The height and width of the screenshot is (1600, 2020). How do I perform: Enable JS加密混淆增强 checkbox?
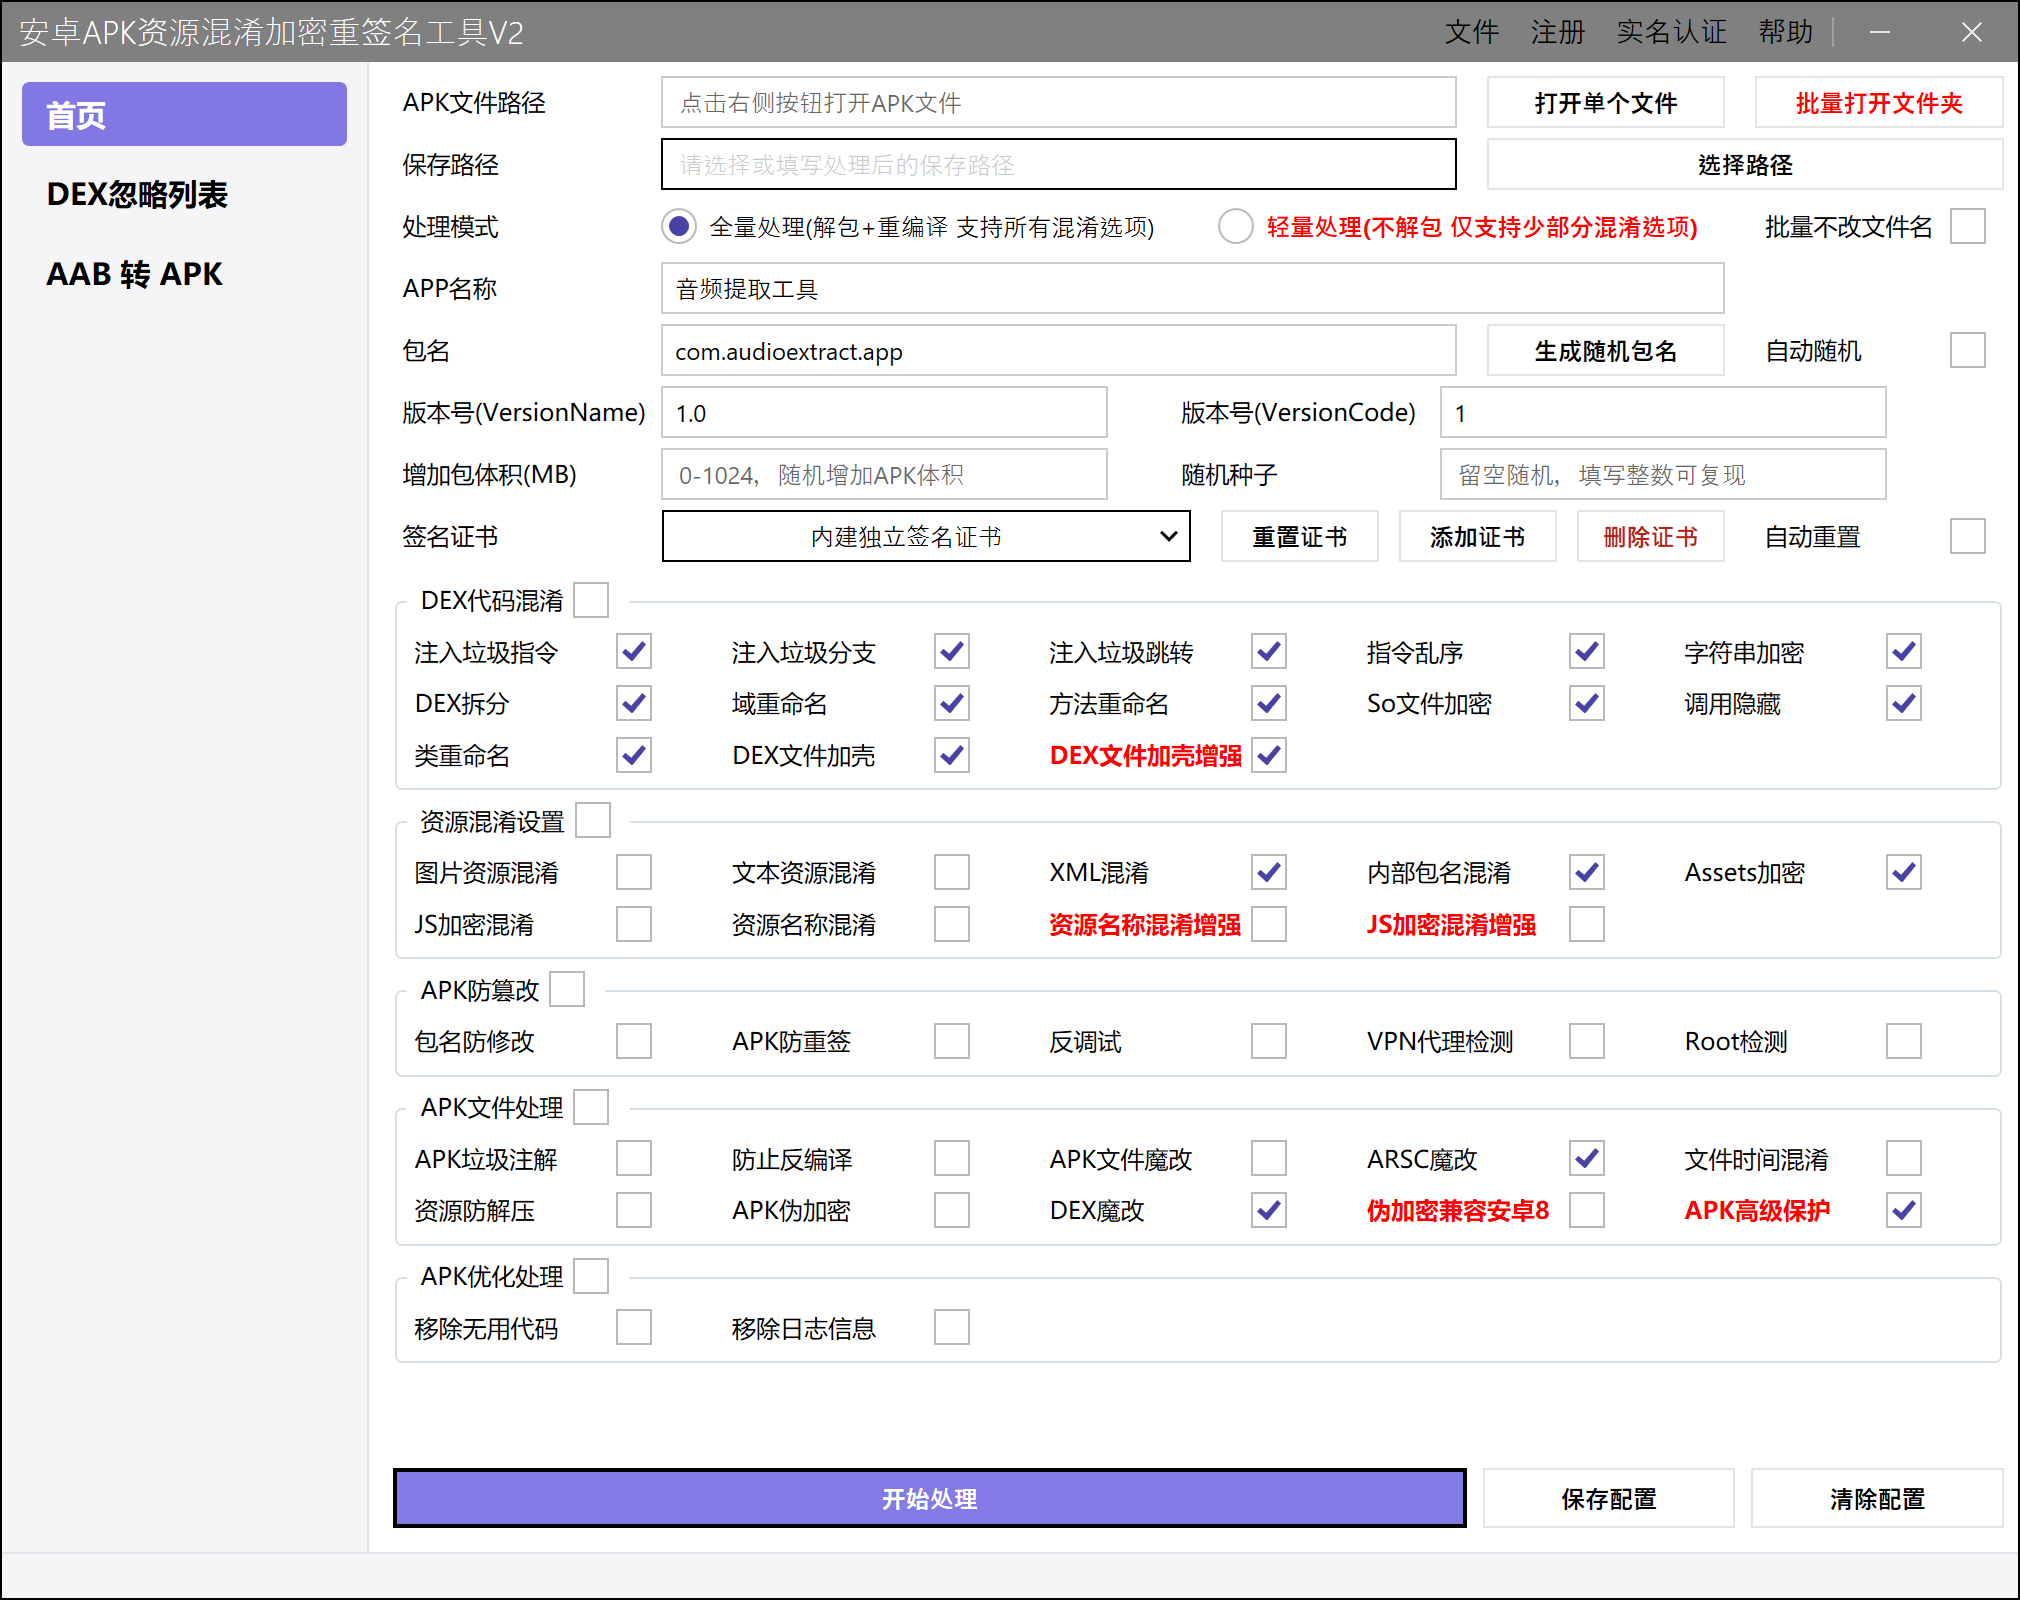[1587, 924]
